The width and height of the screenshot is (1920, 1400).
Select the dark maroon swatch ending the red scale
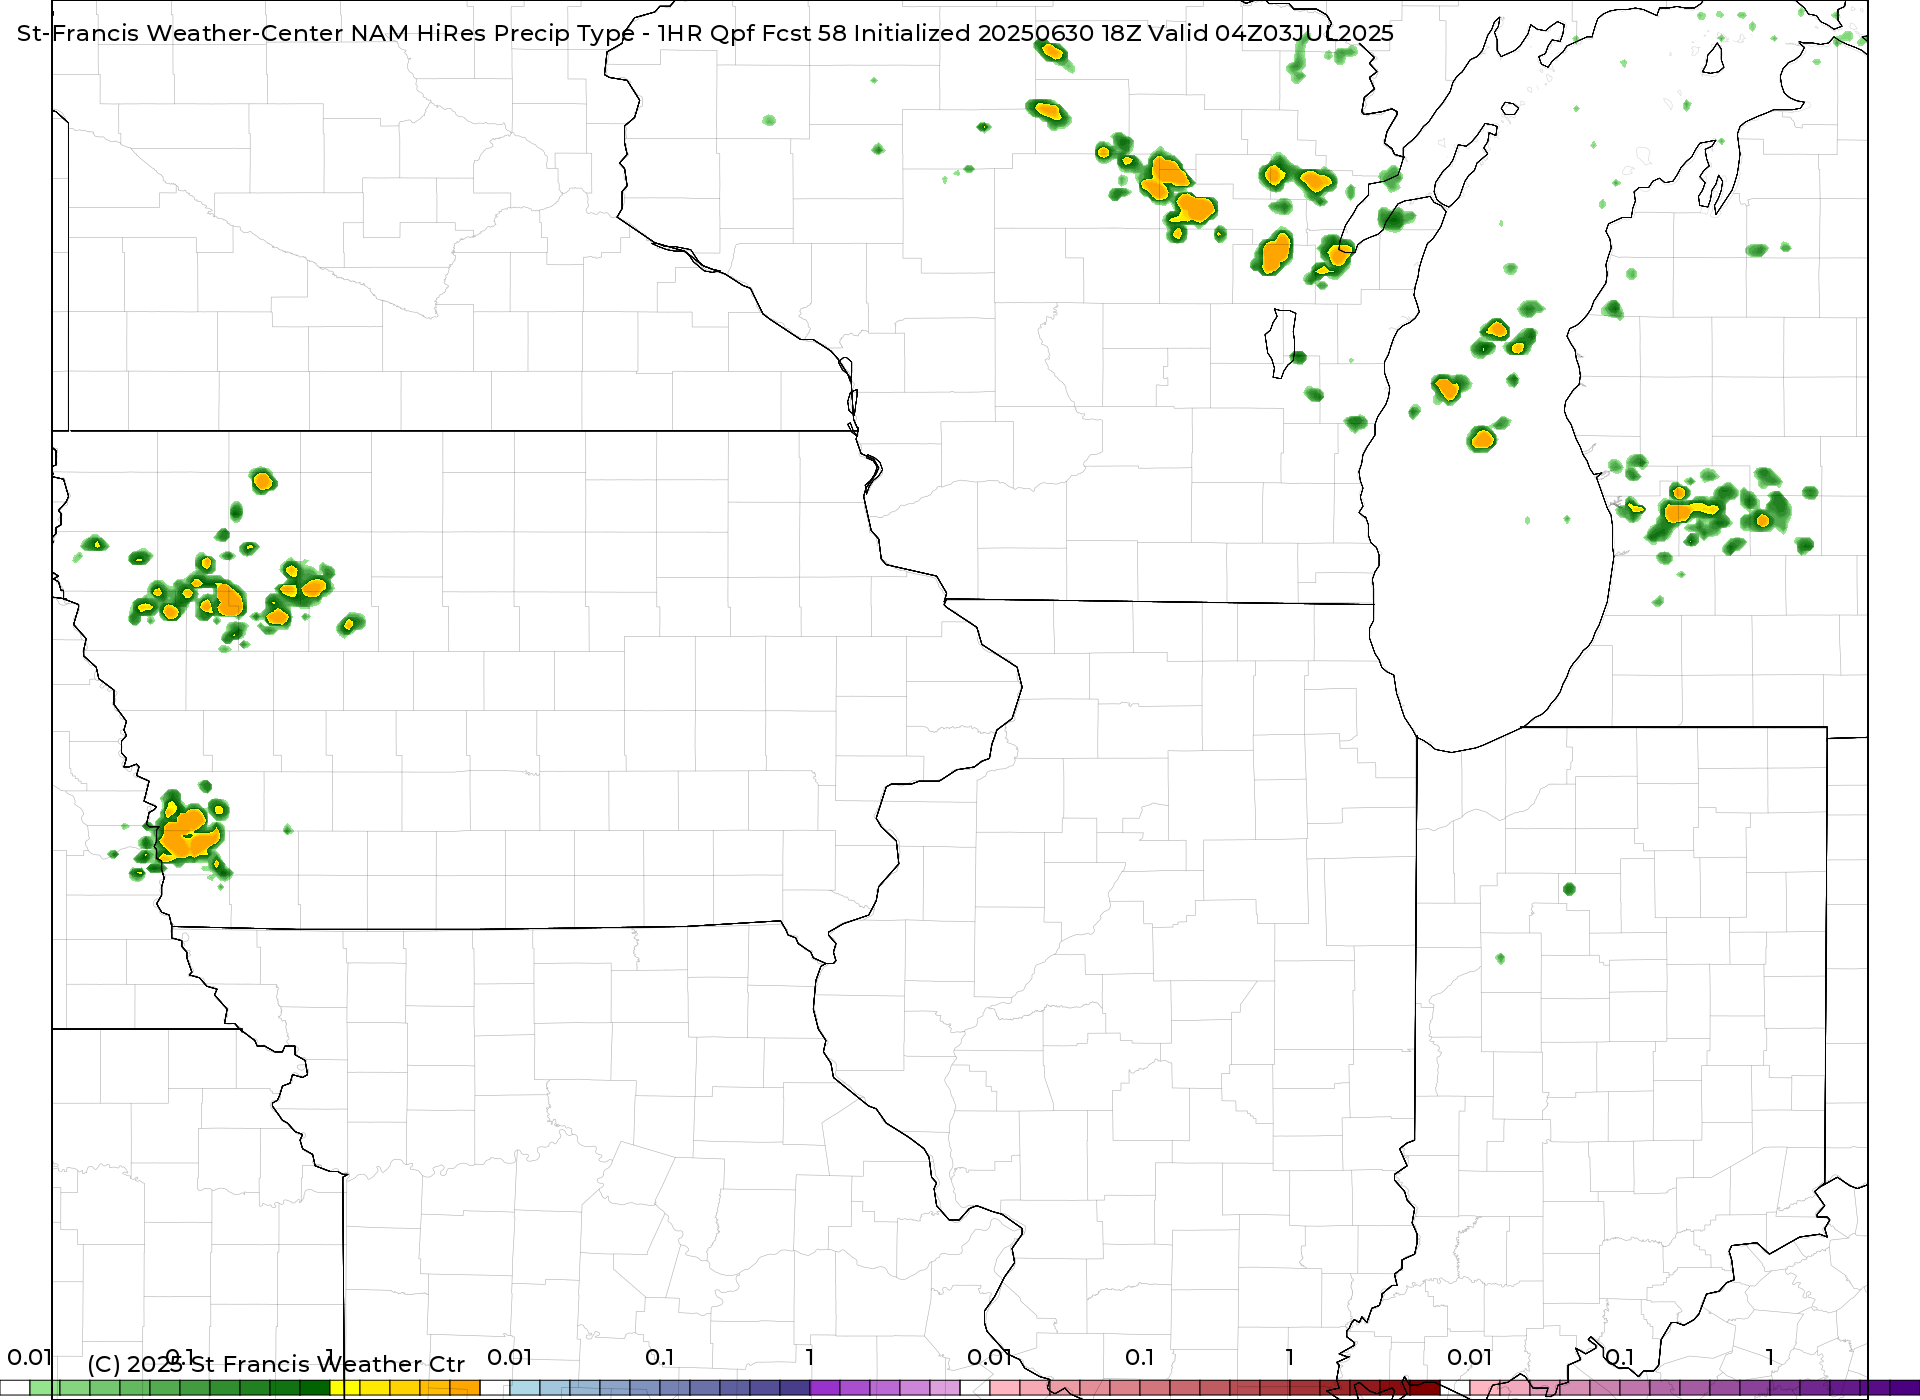[1425, 1388]
